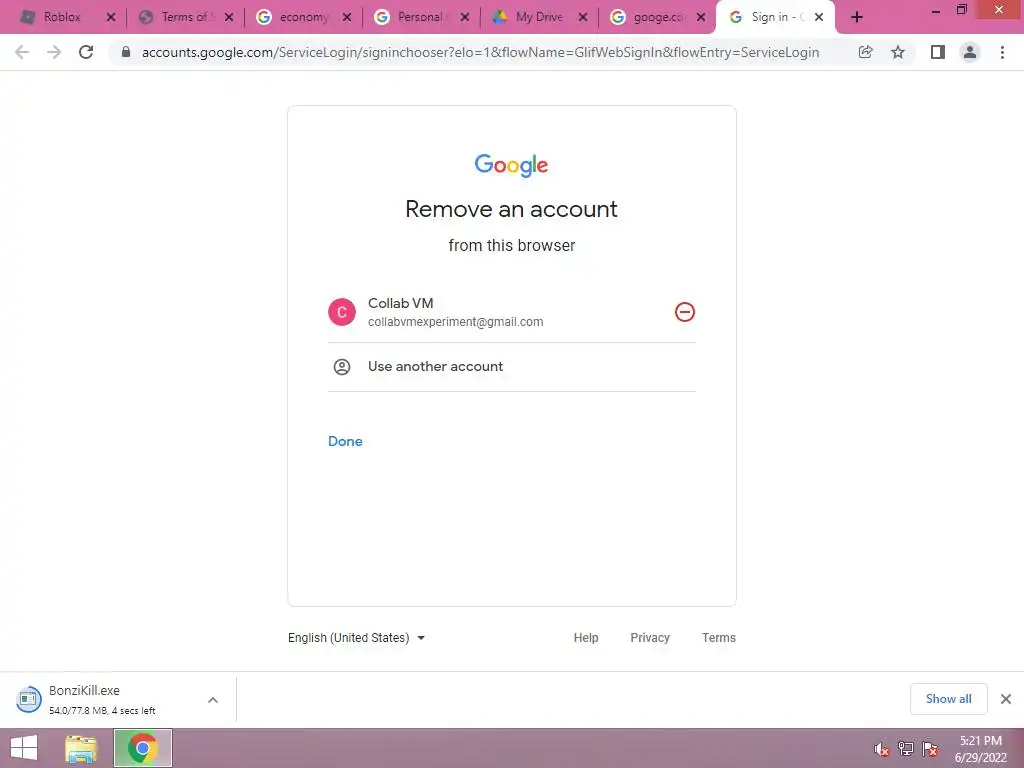Close the Terms of tab
This screenshot has height=768, width=1024.
click(229, 17)
